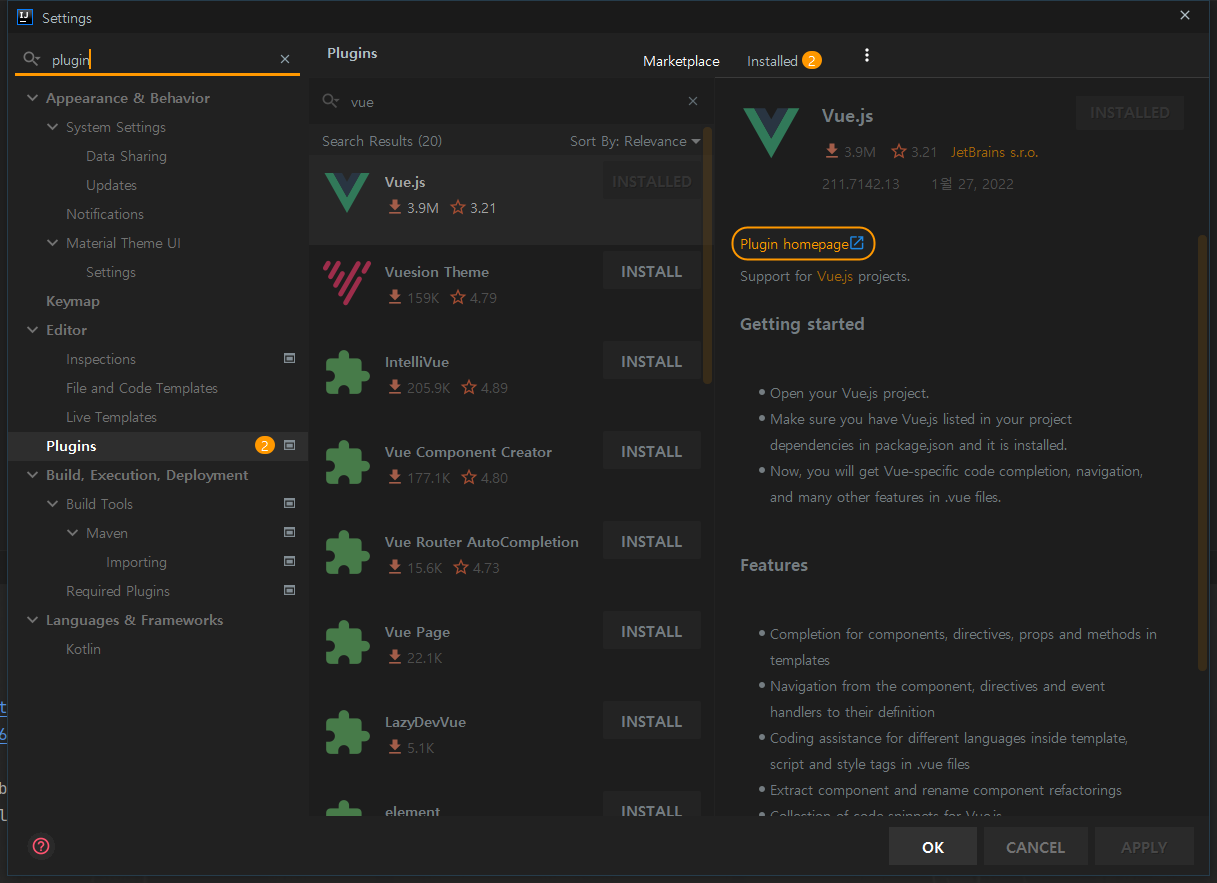The height and width of the screenshot is (883, 1217).
Task: Click the Vue Component Creator puzzle icon
Action: 347,462
